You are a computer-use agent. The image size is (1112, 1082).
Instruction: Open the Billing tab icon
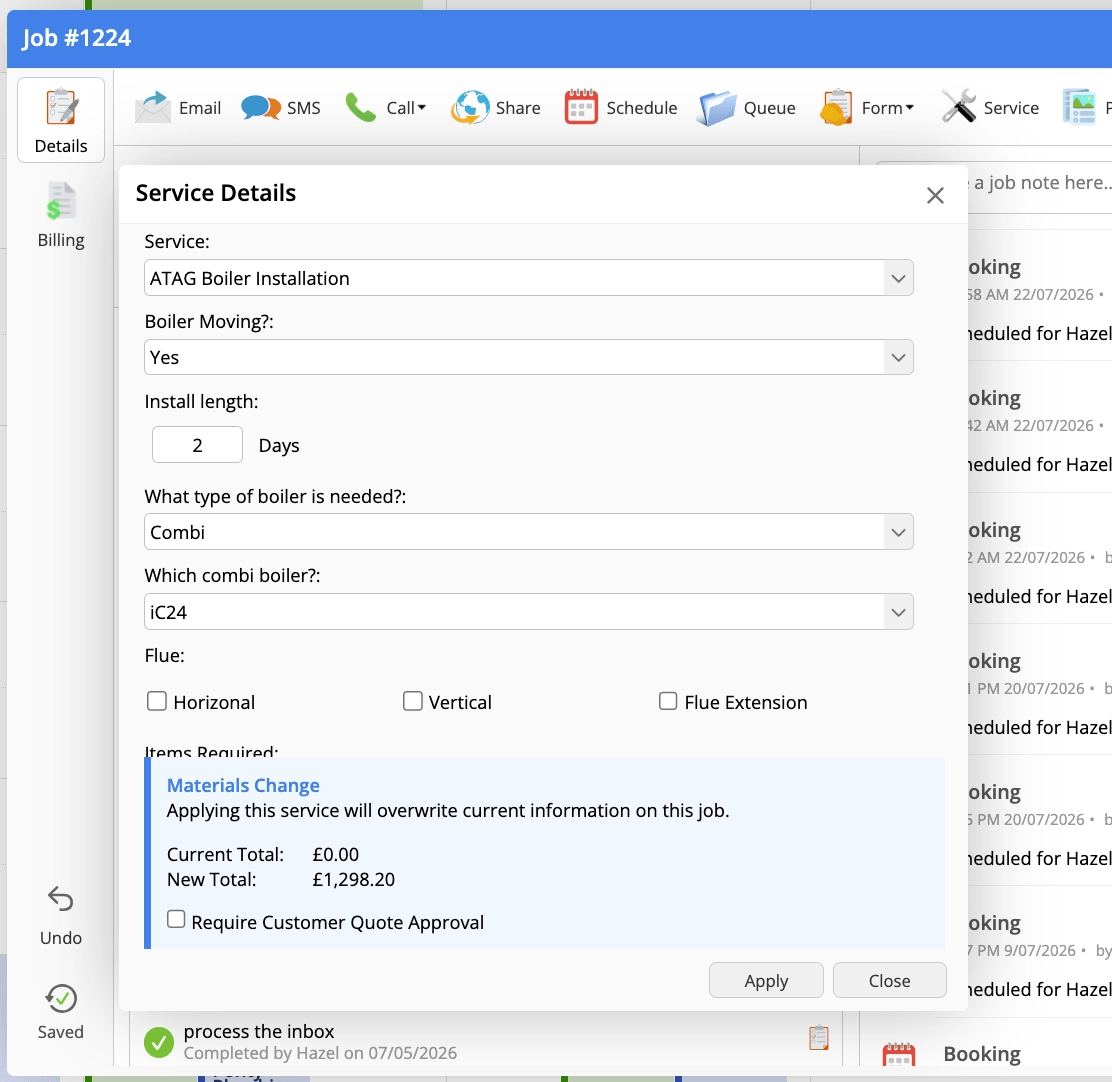61,201
